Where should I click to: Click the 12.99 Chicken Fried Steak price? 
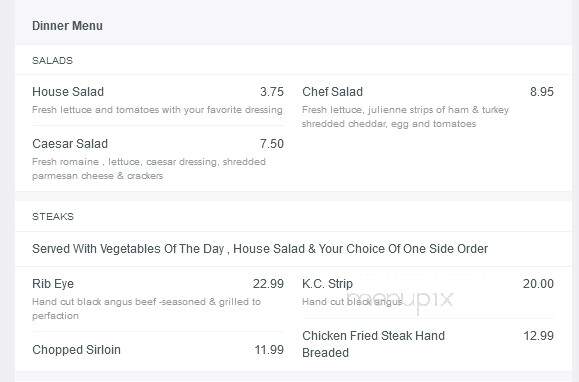(x=539, y=336)
